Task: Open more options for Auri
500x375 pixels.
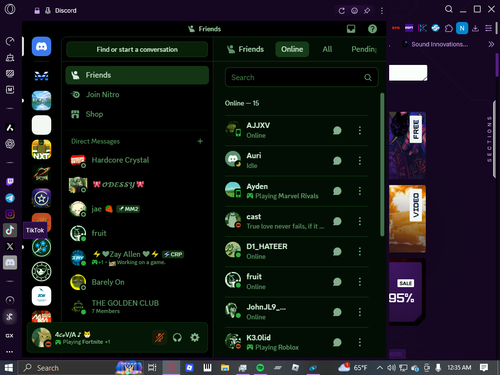Action: 360,161
